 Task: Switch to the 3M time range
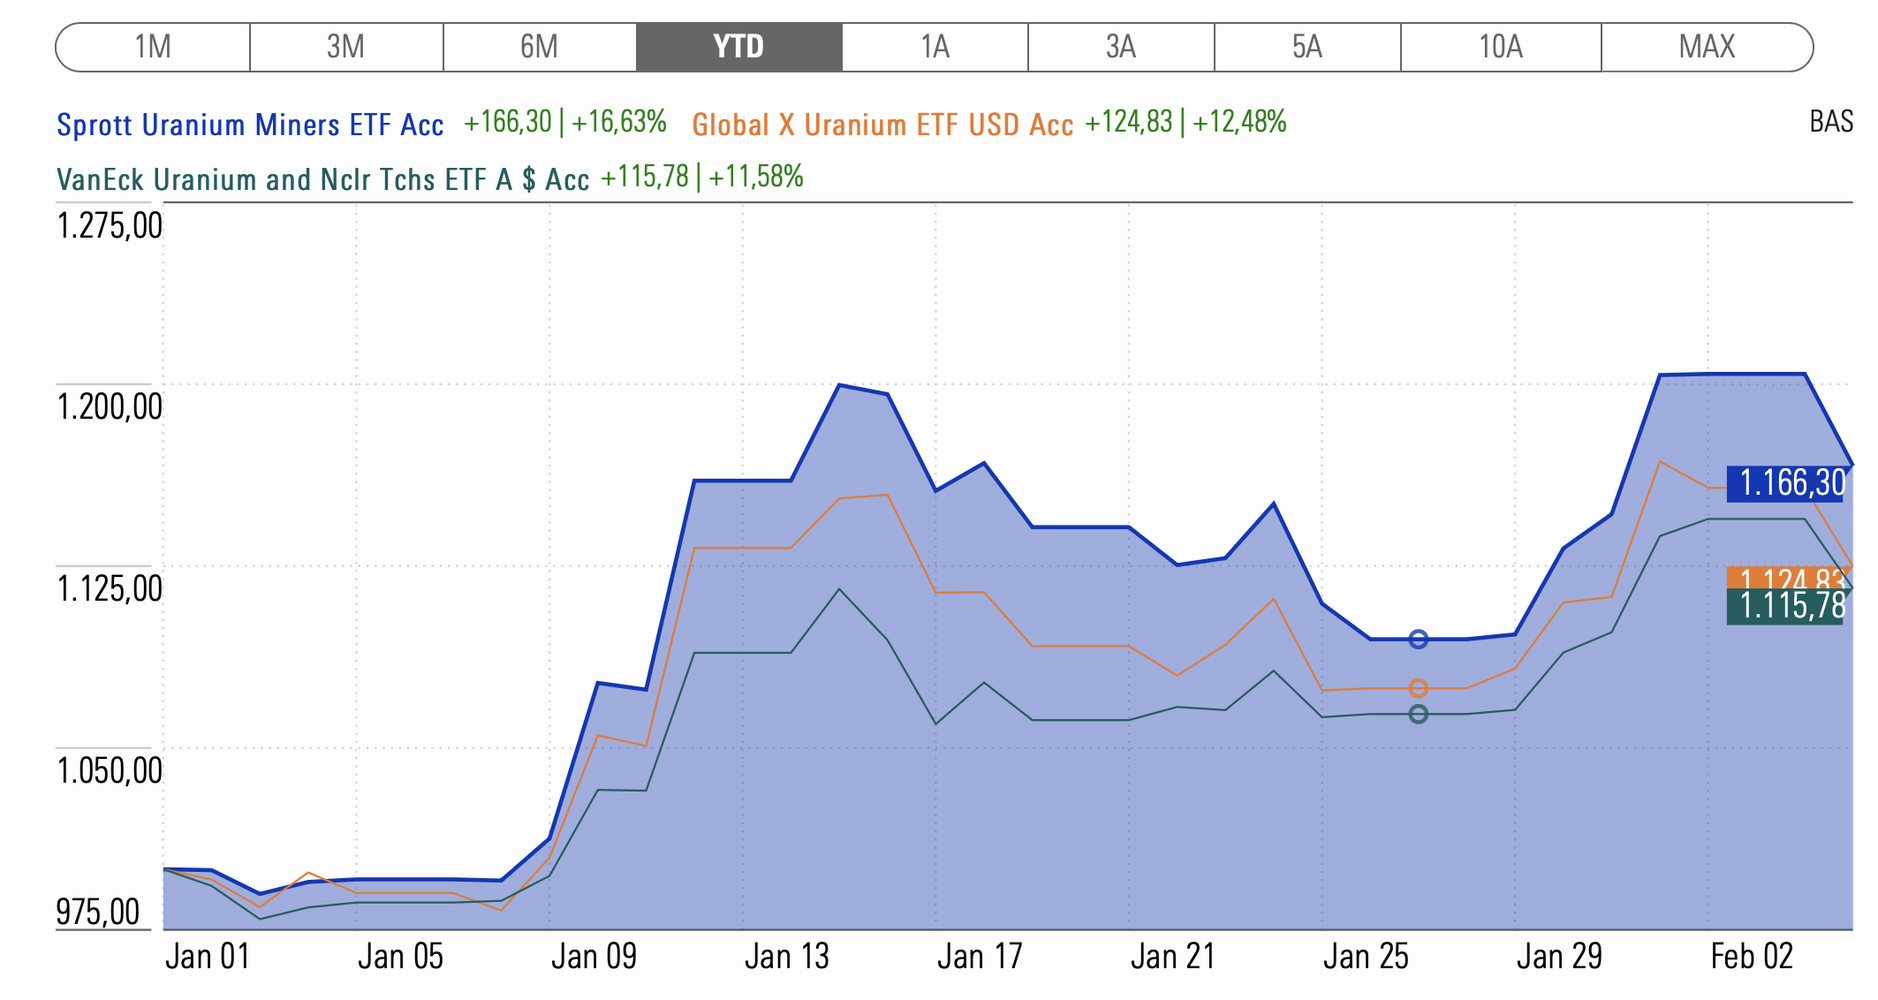coord(346,47)
